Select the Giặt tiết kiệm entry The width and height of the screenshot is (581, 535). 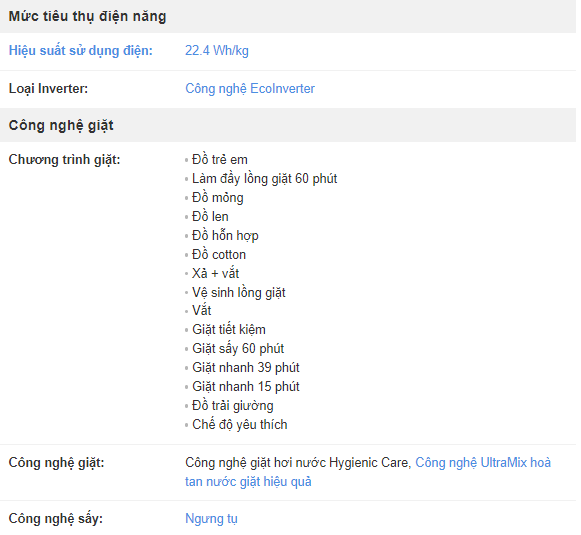pos(229,329)
